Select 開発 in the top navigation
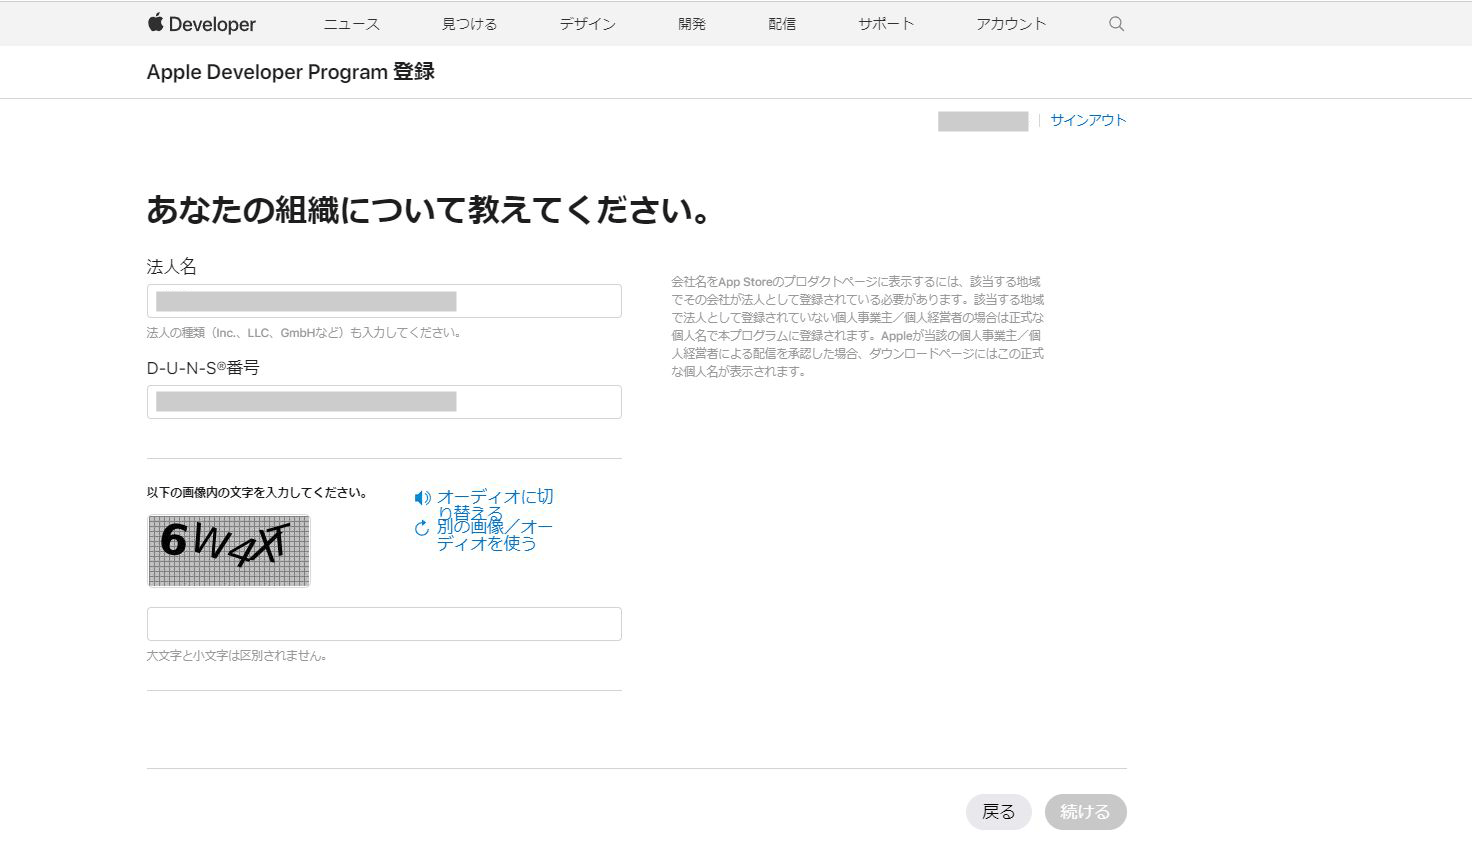1472x860 pixels. click(692, 24)
